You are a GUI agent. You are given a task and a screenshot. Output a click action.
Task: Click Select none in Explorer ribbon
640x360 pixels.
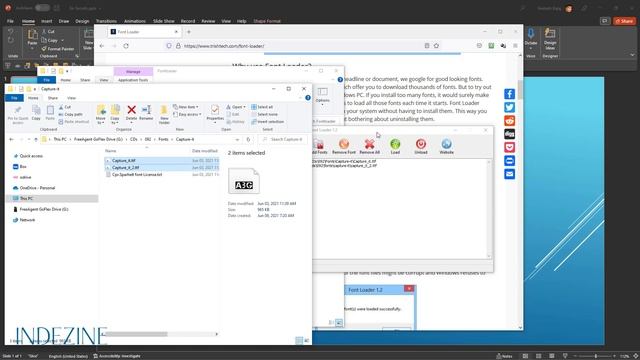[x=264, y=114]
